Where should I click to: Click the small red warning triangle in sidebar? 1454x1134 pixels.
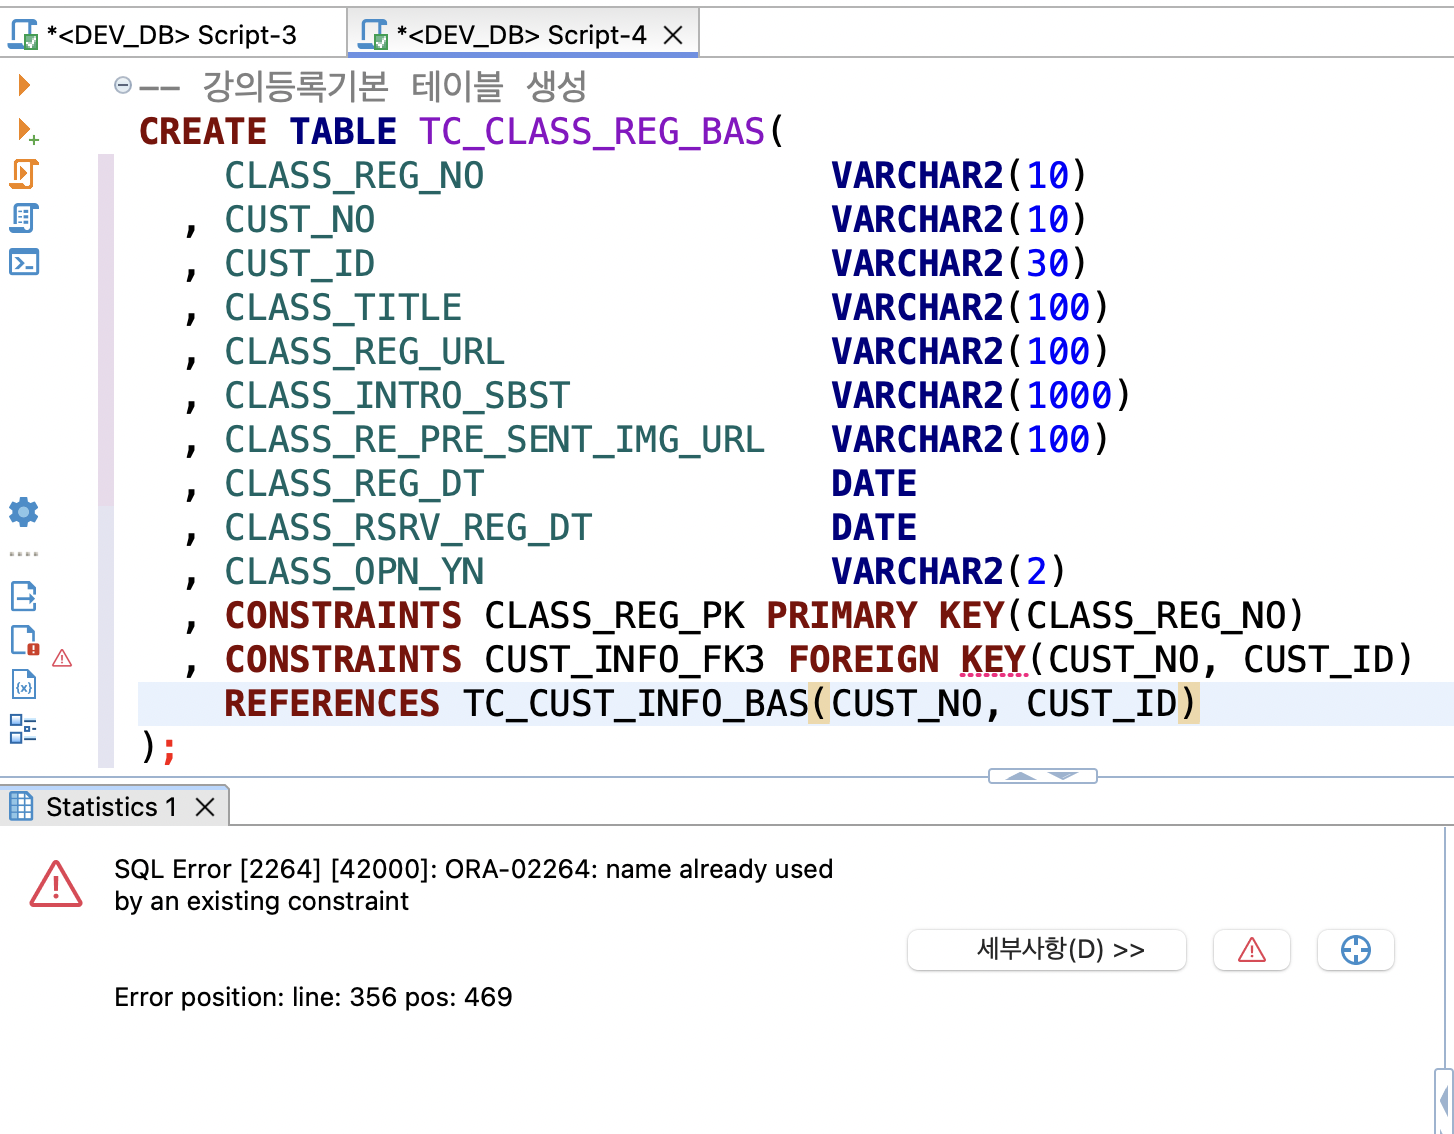[x=62, y=658]
